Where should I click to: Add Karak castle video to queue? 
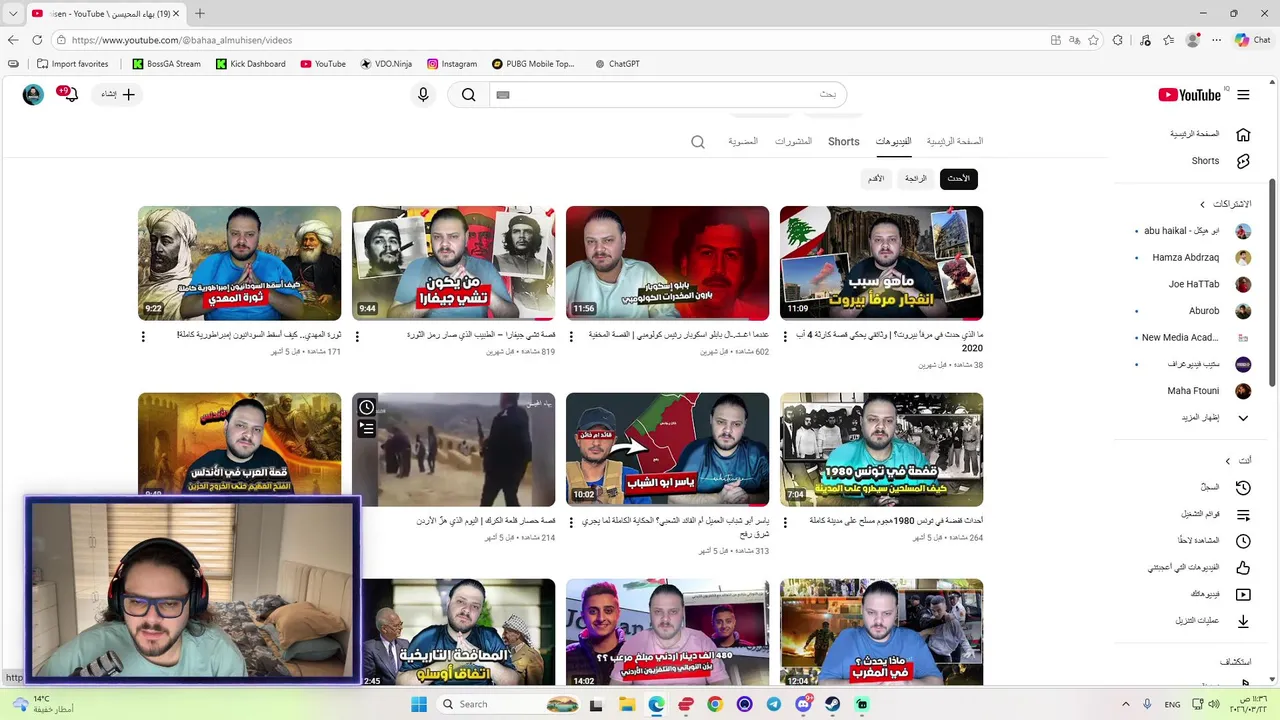point(367,429)
